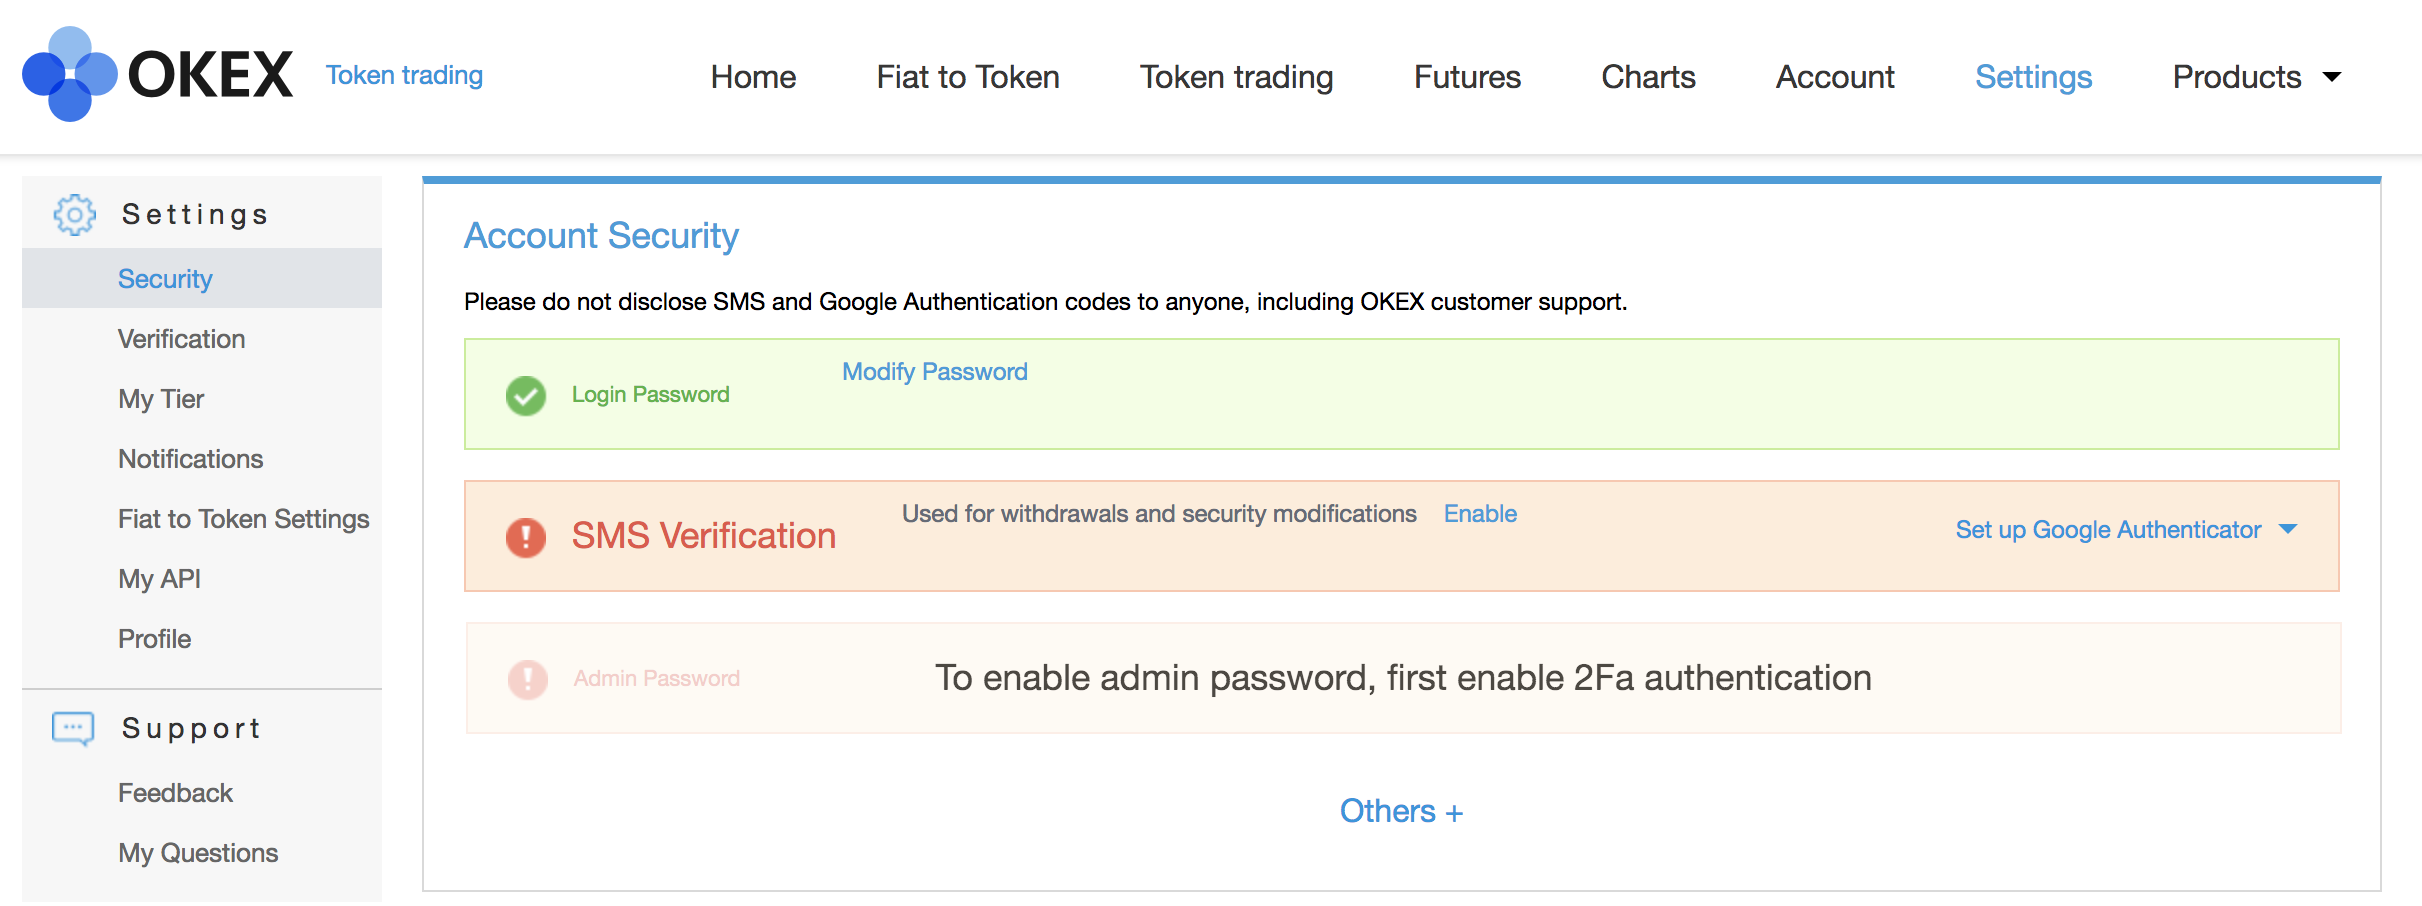Click the red alert icon beside SMS Verification

(x=526, y=537)
